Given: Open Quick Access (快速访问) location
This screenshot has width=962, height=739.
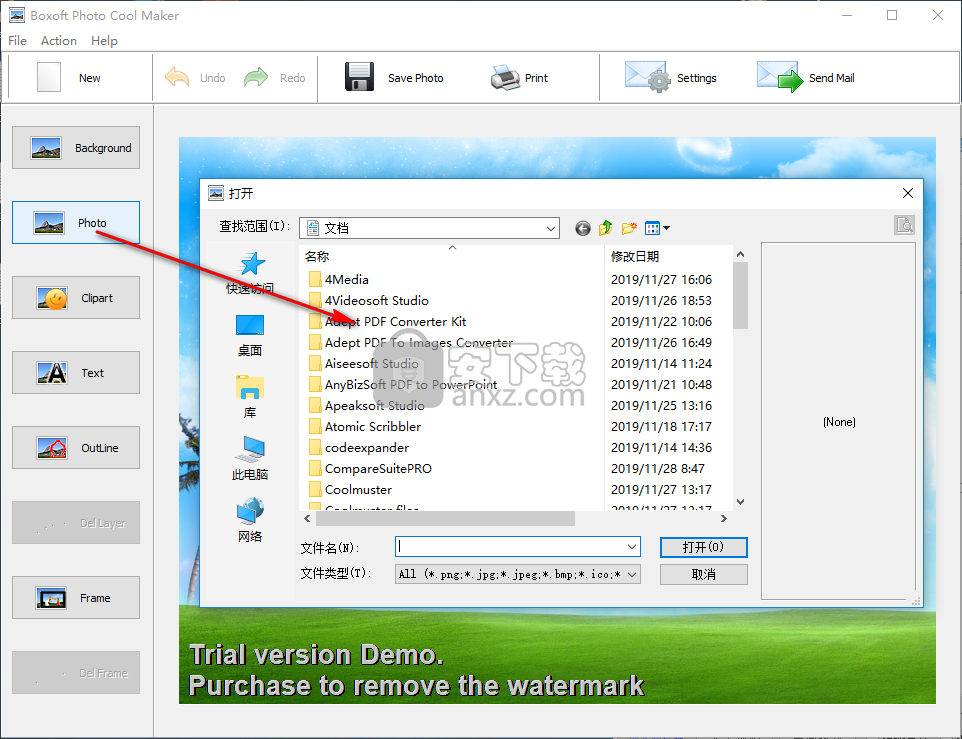Looking at the screenshot, I should 250,273.
